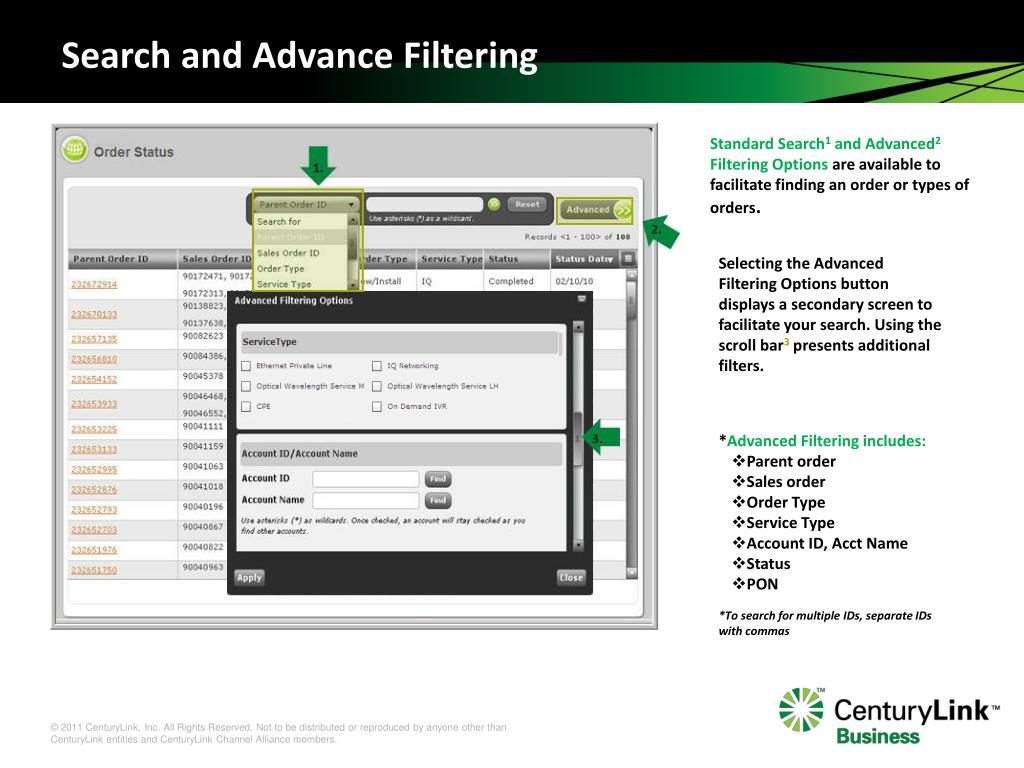
Task: Open the Advanced filtering button
Action: click(595, 210)
